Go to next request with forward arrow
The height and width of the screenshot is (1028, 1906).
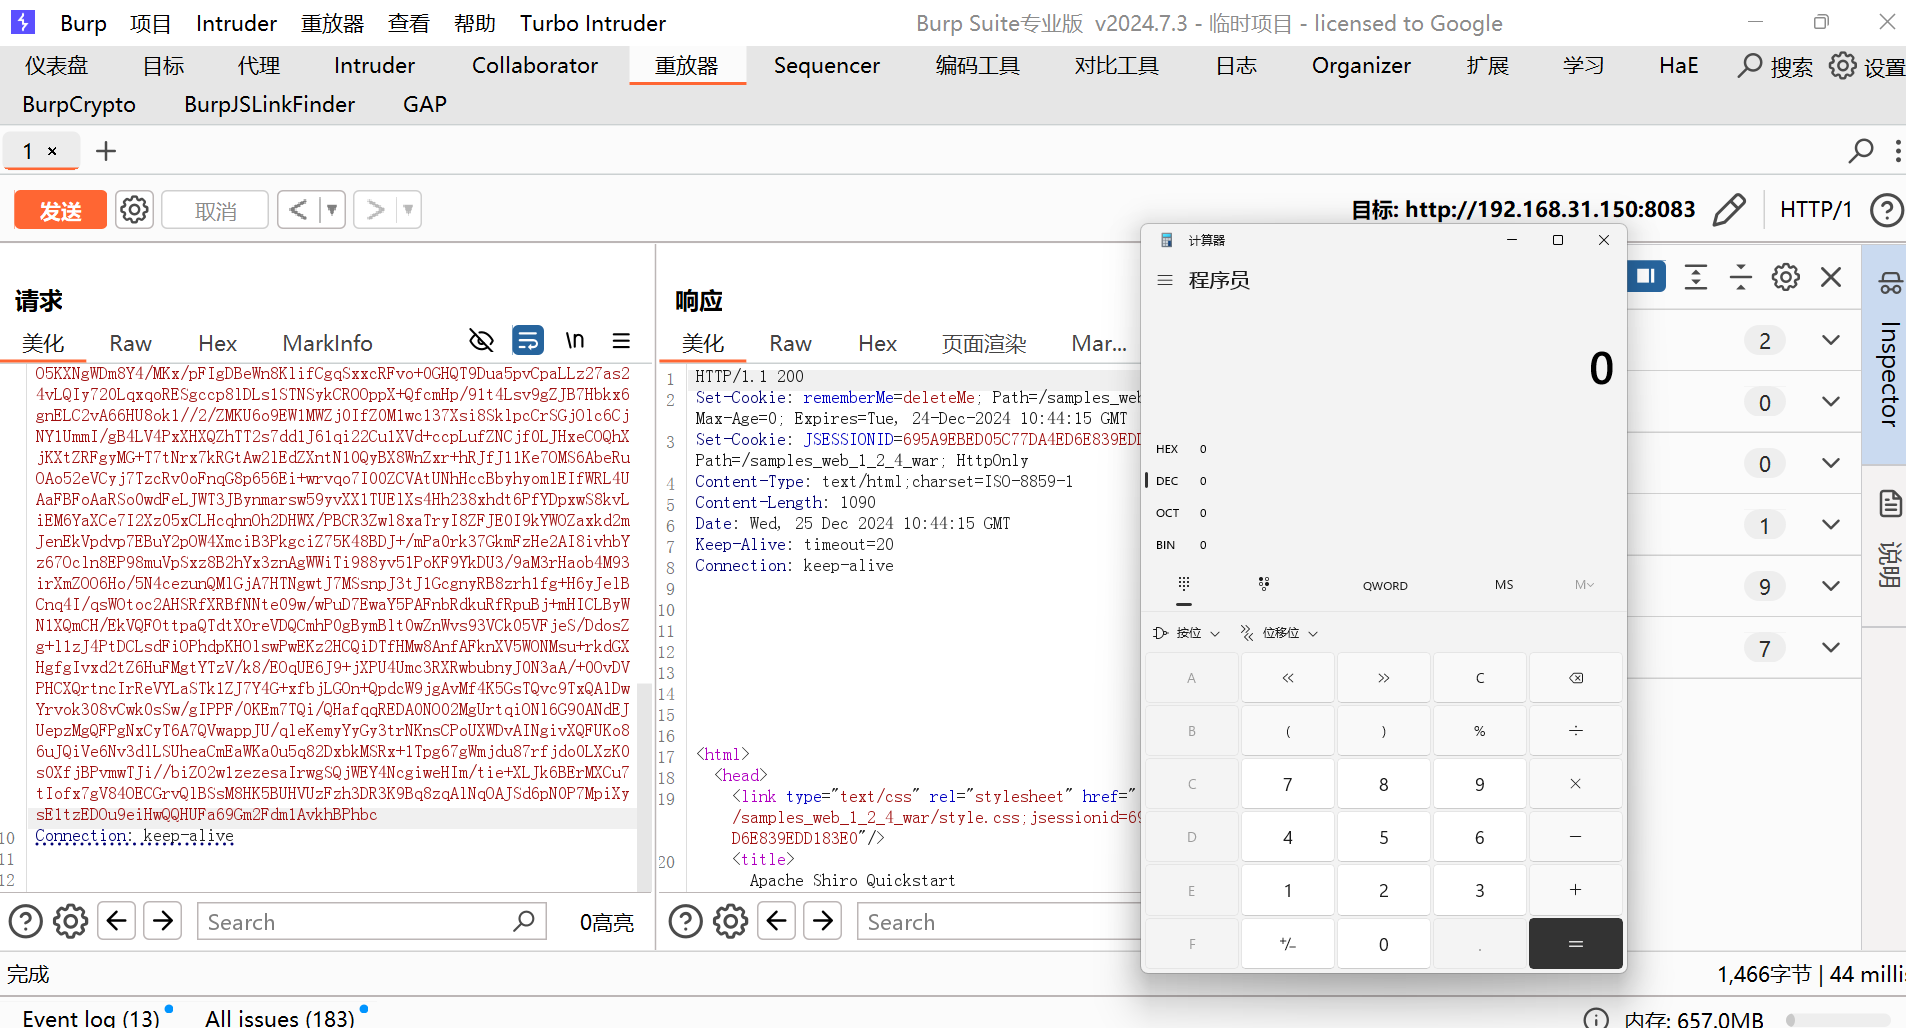coord(375,210)
